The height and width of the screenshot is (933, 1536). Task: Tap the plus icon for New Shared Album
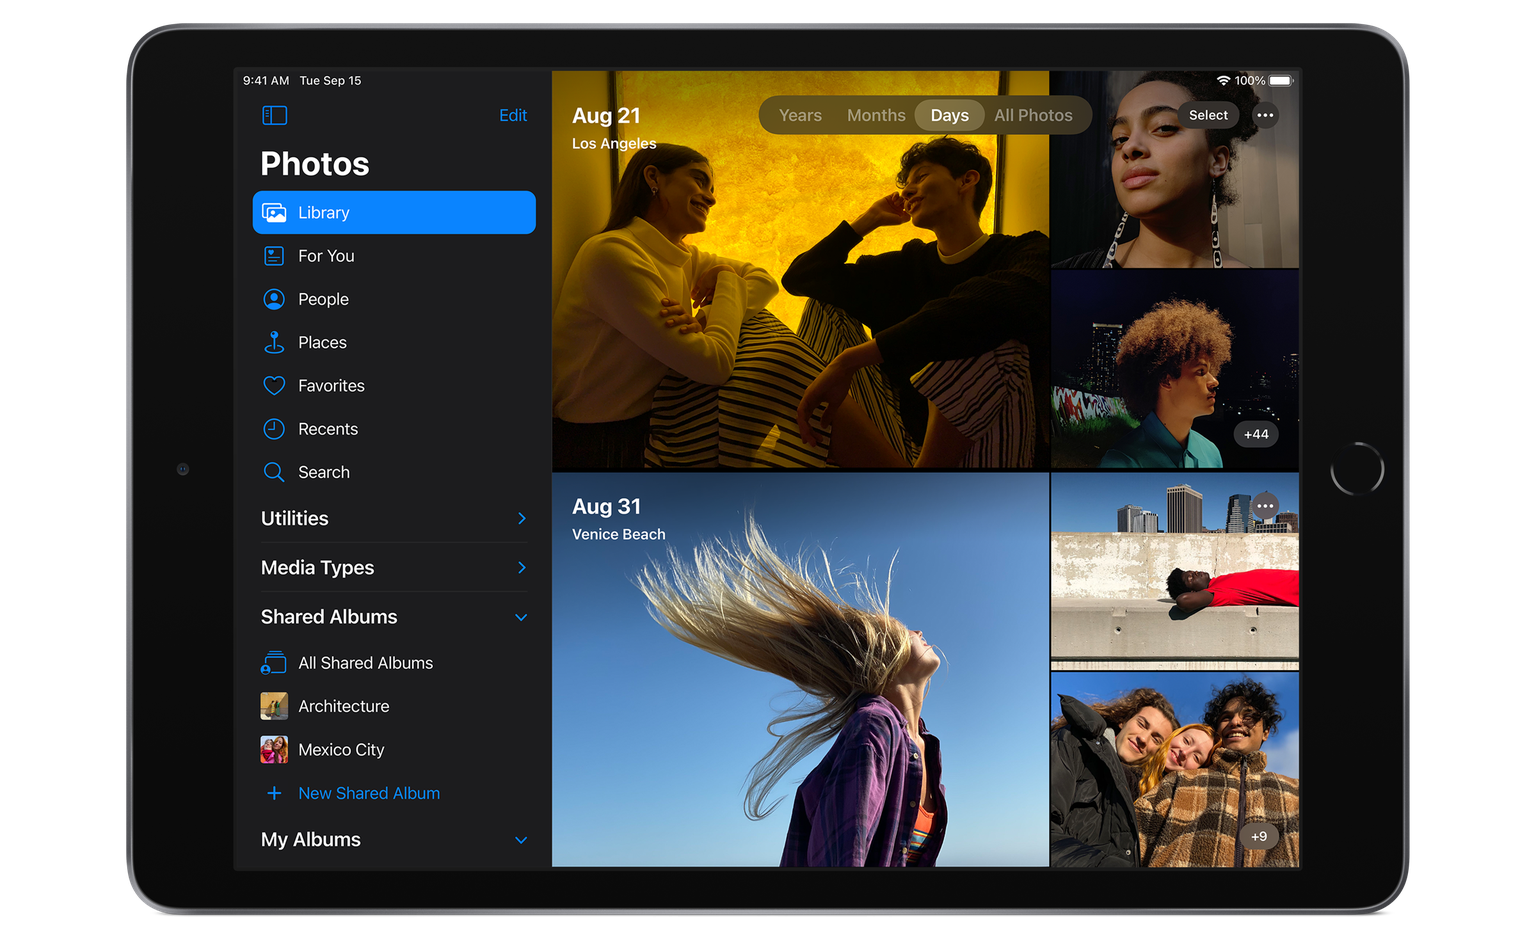pos(274,793)
